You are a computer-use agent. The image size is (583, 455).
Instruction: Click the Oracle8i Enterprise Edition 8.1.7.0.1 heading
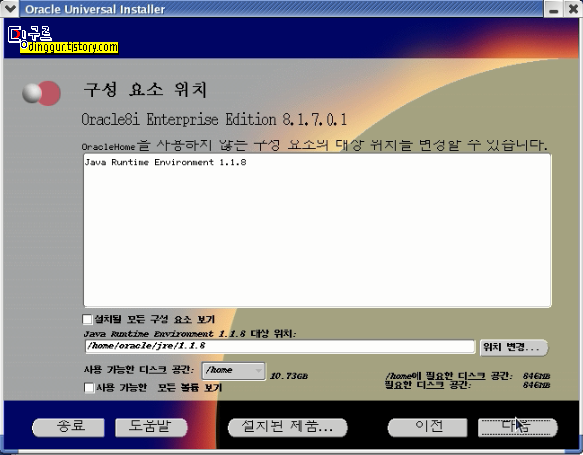[x=214, y=119]
